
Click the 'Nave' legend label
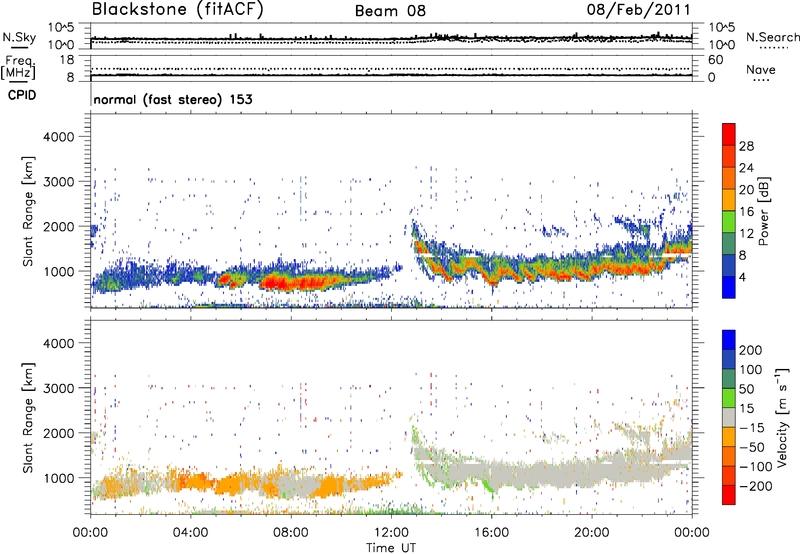(x=761, y=69)
